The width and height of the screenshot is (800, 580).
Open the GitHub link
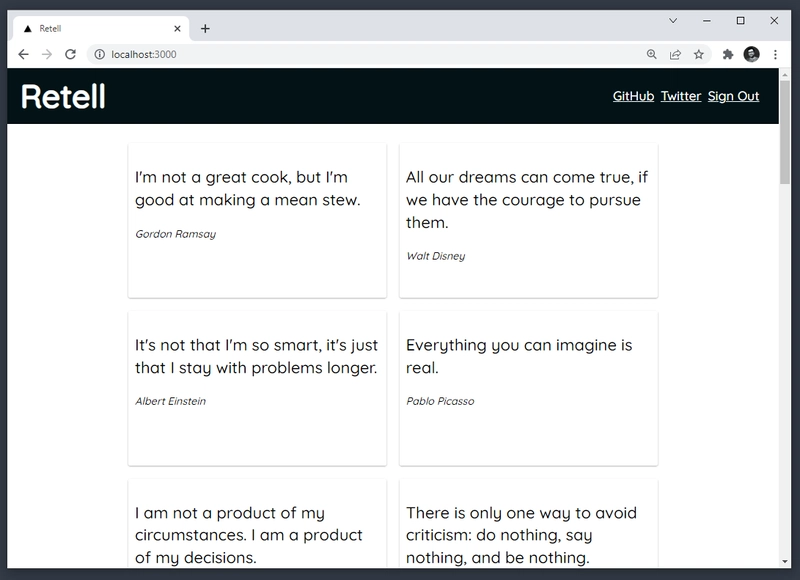pyautogui.click(x=633, y=96)
